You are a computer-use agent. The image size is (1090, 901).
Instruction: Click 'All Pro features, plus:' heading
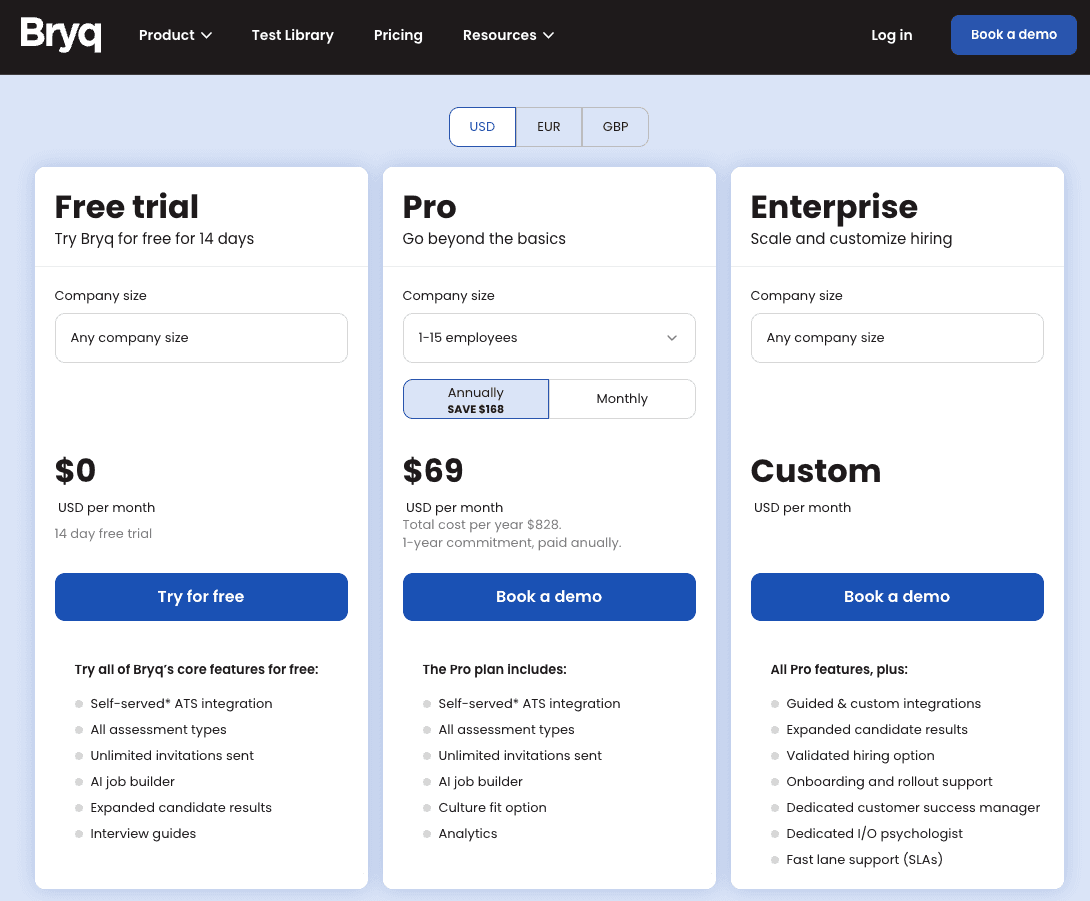click(x=839, y=669)
